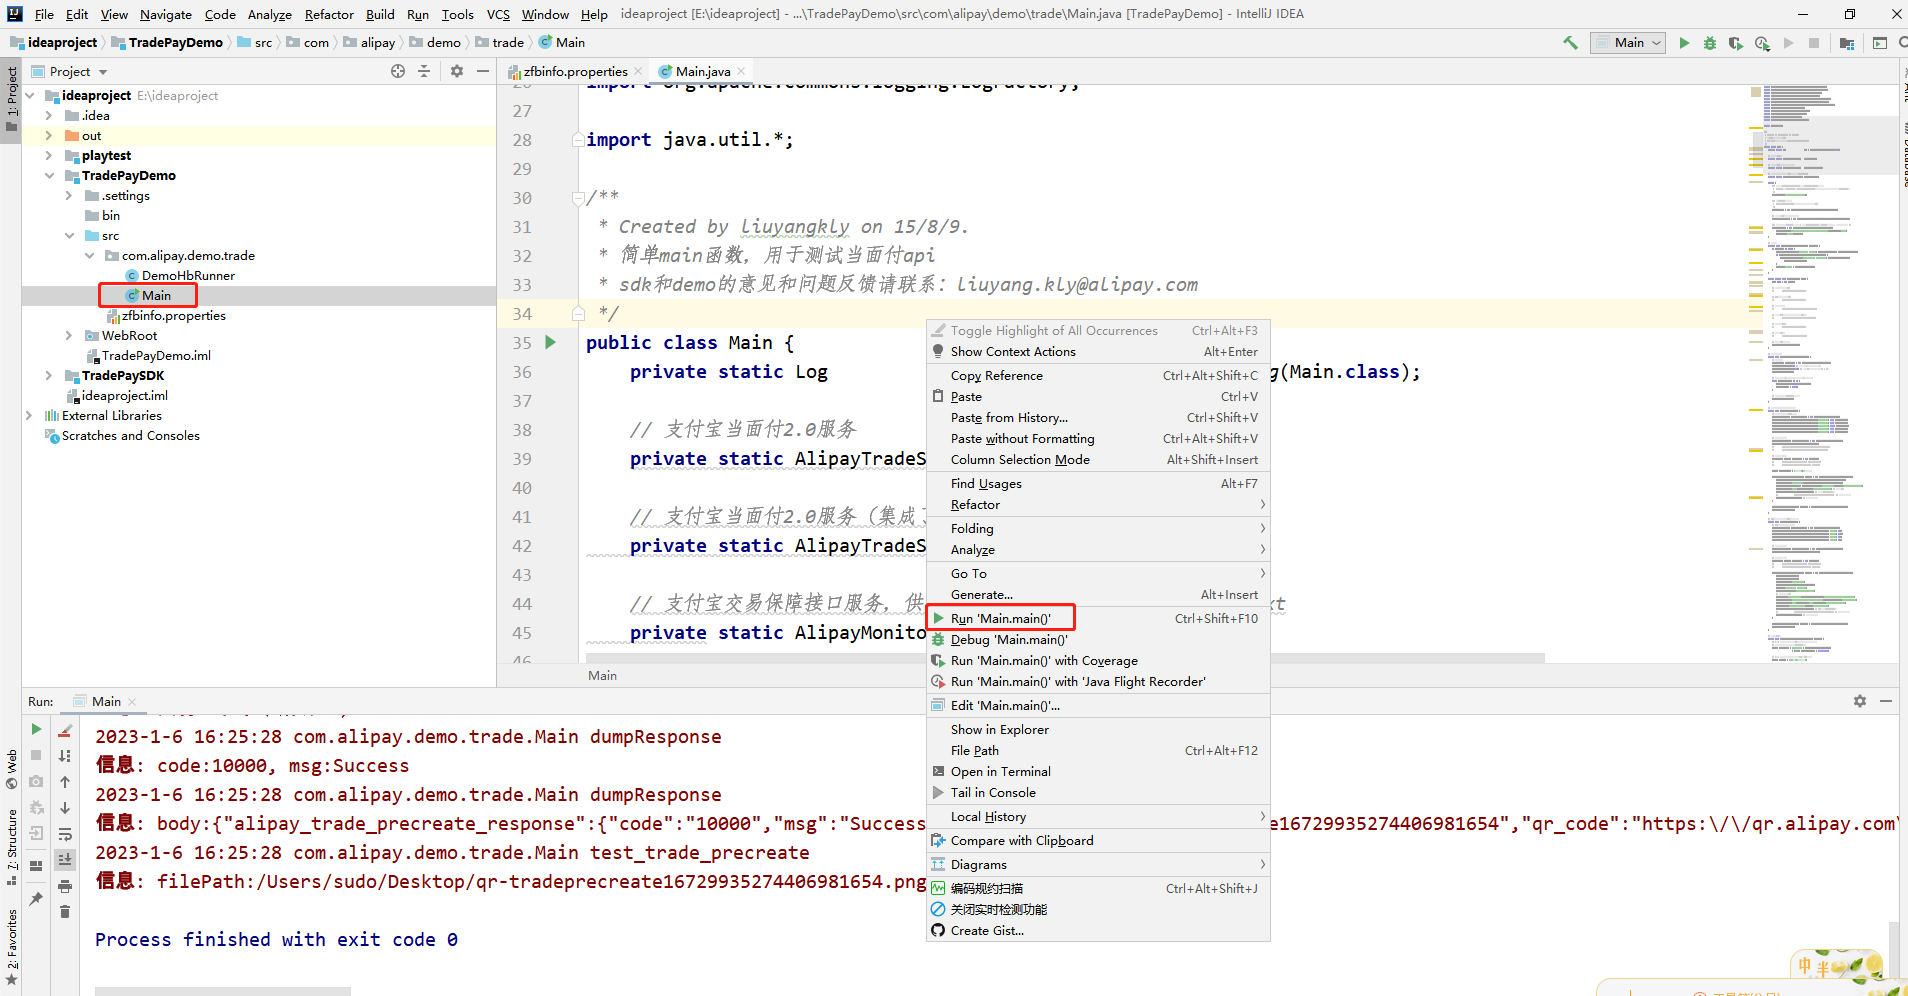Click the Build project hammer icon
Viewport: 1908px width, 996px height.
click(x=1570, y=43)
